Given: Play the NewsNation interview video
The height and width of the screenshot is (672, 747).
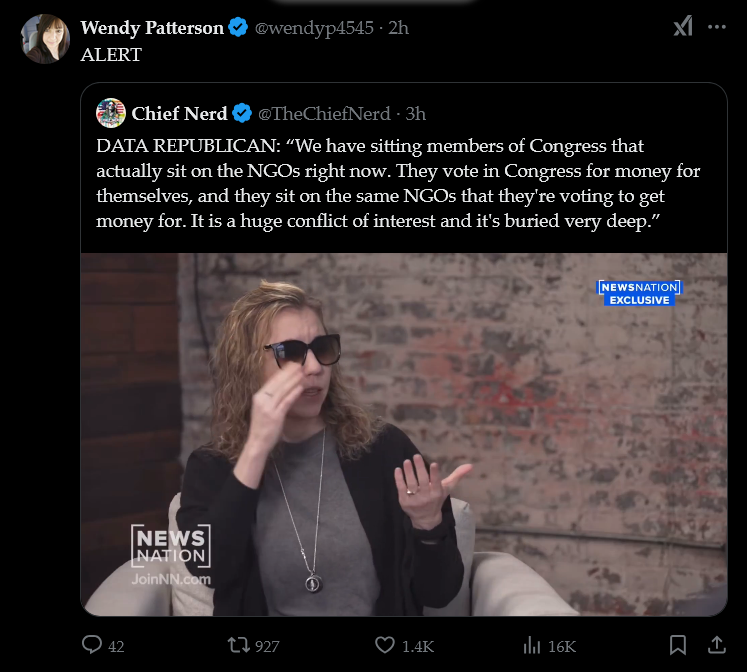Looking at the screenshot, I should [x=404, y=435].
